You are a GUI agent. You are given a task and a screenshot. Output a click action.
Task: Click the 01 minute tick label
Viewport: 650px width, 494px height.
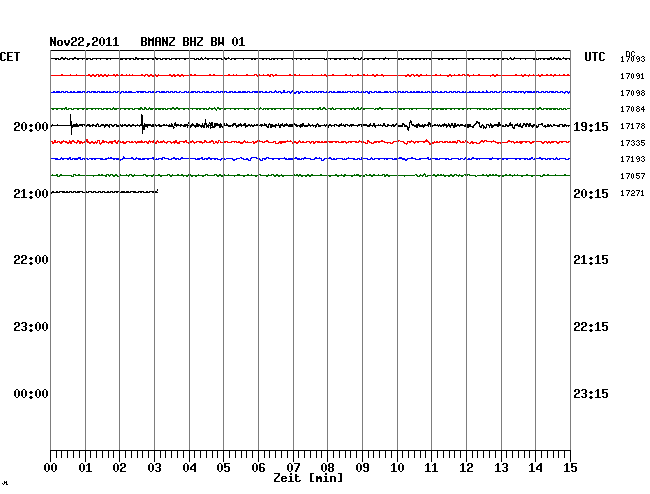pos(85,468)
